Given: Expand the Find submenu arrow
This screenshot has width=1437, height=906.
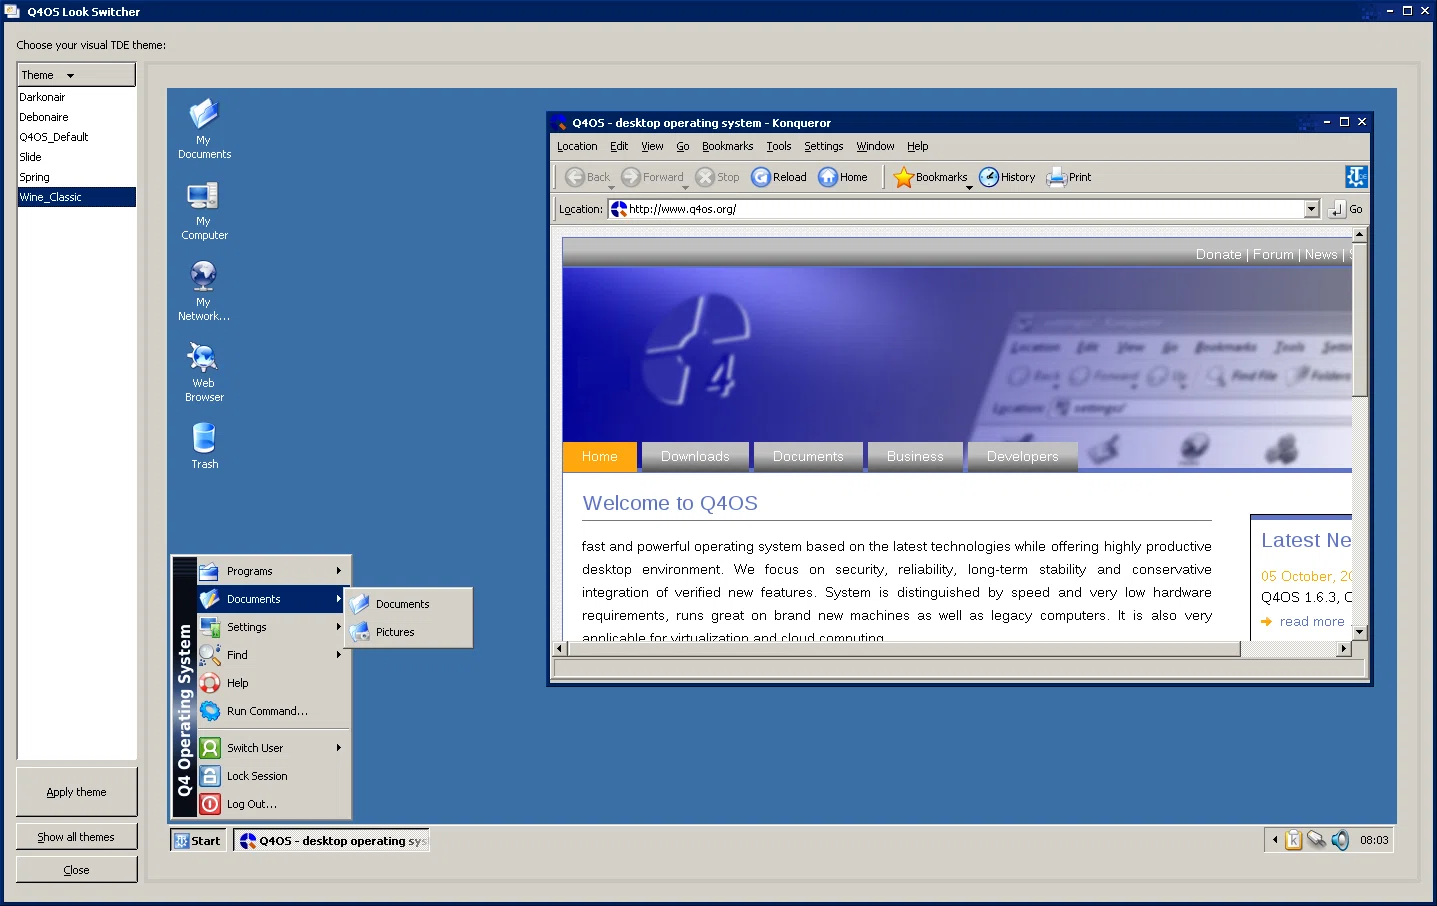Looking at the screenshot, I should 339,655.
